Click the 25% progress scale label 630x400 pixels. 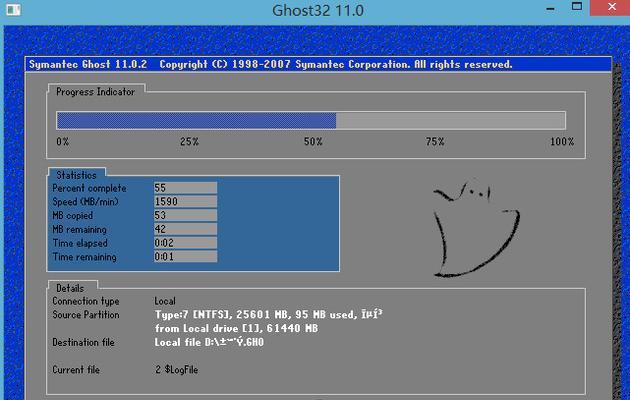(189, 141)
